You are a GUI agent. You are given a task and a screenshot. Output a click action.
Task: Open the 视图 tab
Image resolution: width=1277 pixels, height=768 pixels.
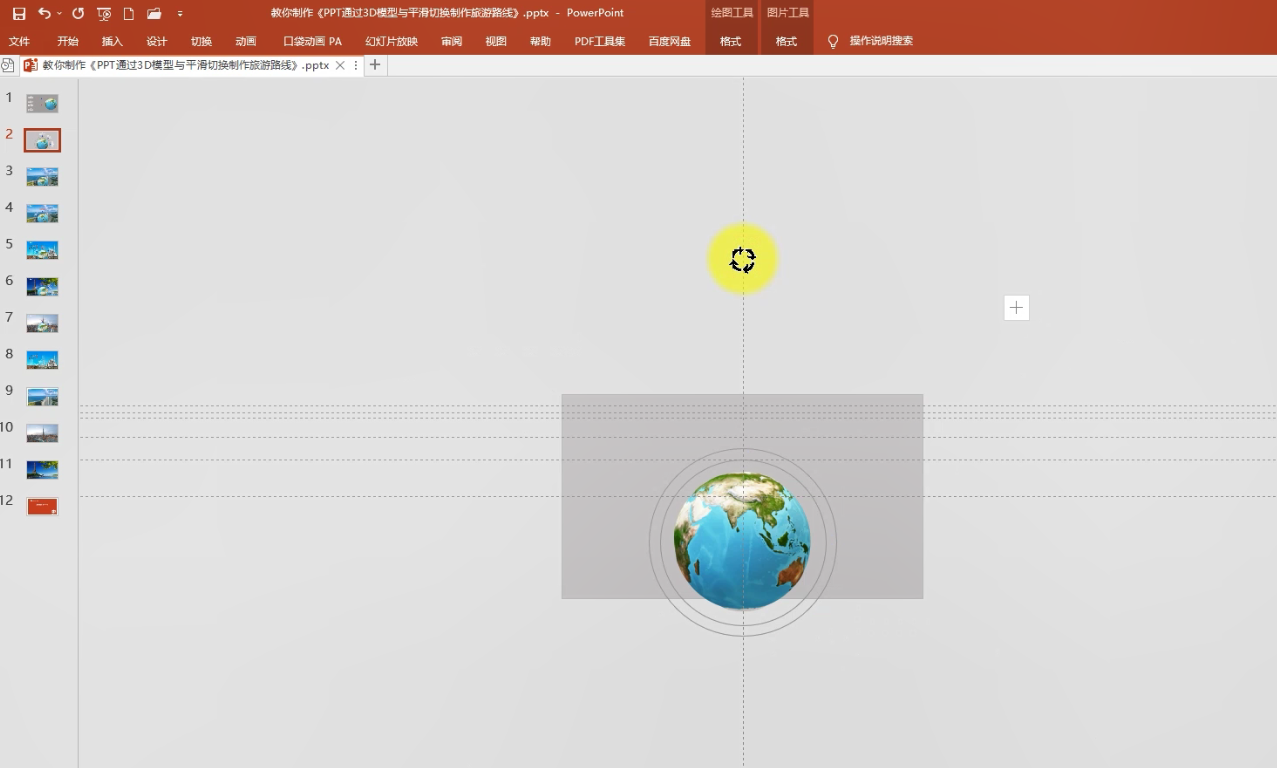tap(496, 41)
